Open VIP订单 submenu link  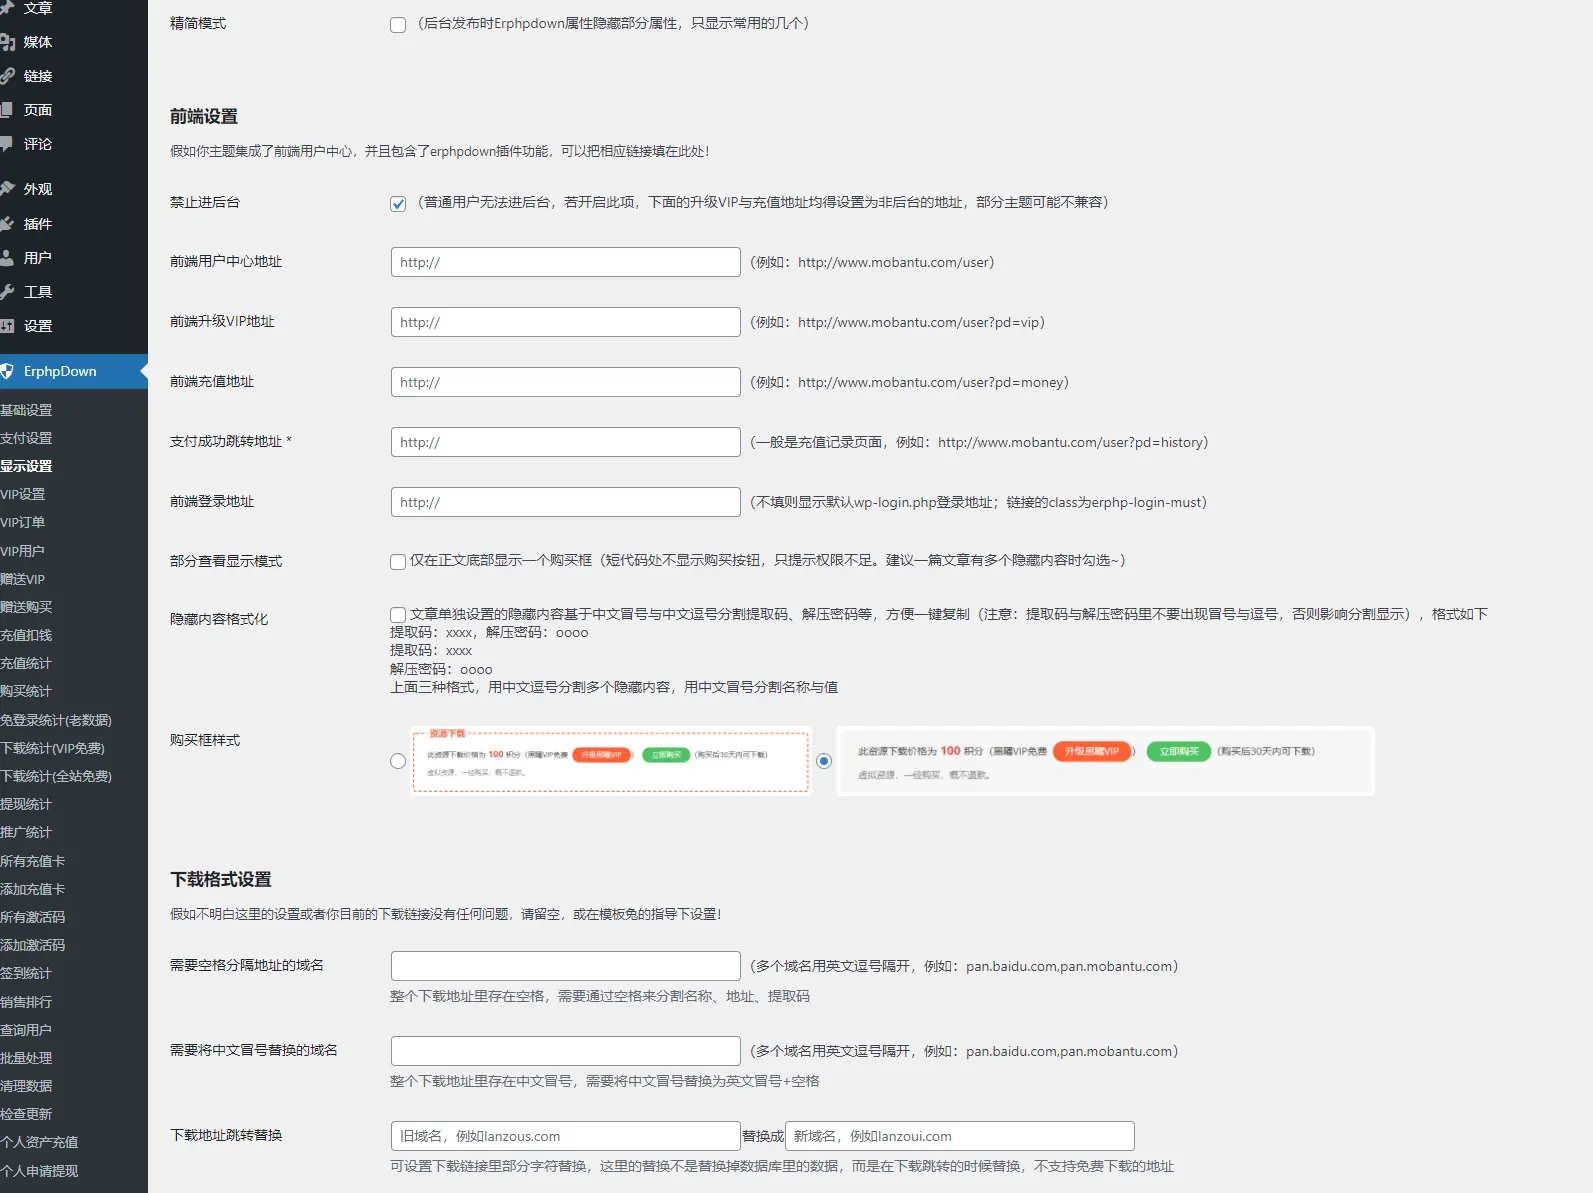(23, 522)
